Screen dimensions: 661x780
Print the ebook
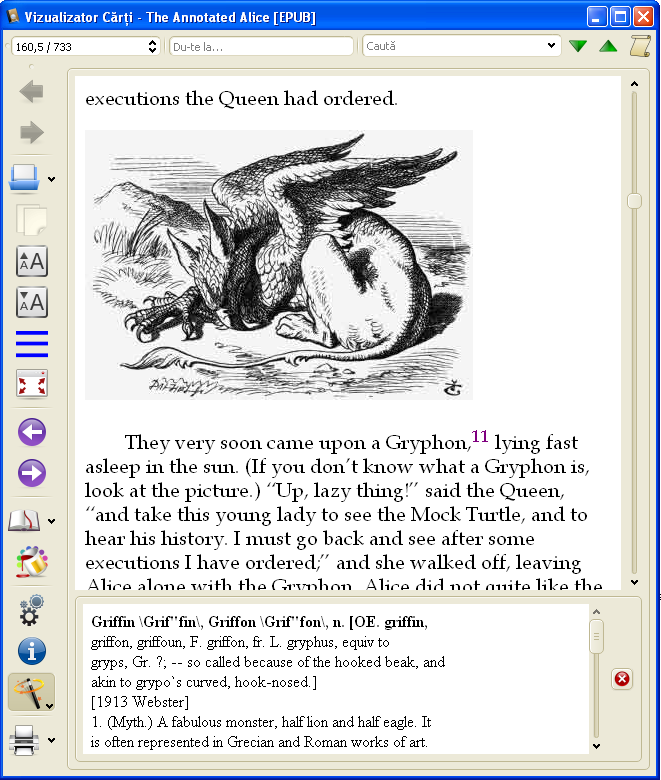point(24,740)
